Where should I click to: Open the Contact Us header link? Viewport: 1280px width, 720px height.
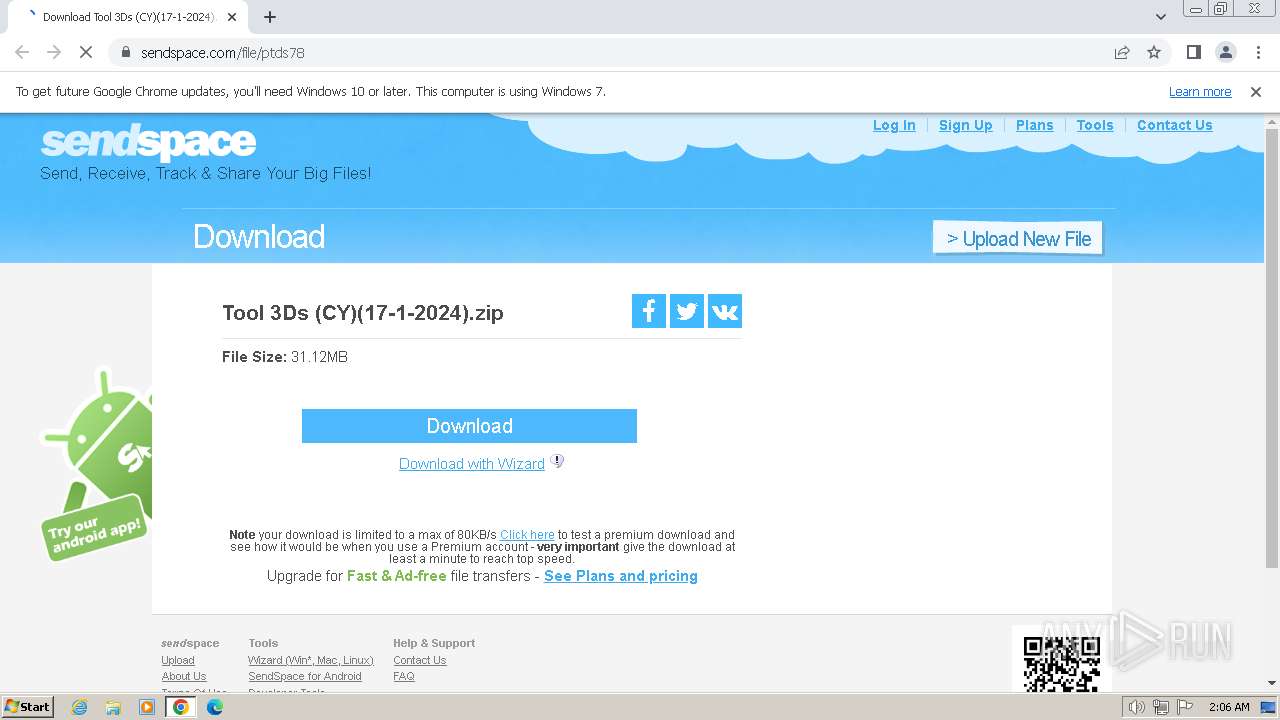pos(1174,125)
